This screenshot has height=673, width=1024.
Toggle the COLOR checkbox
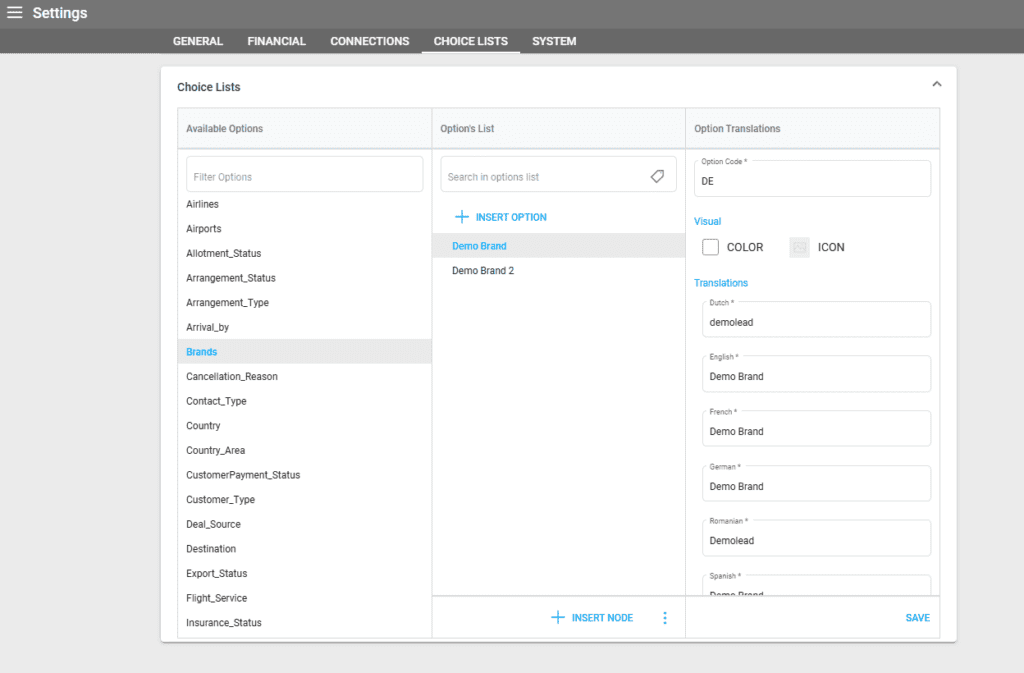tap(711, 247)
